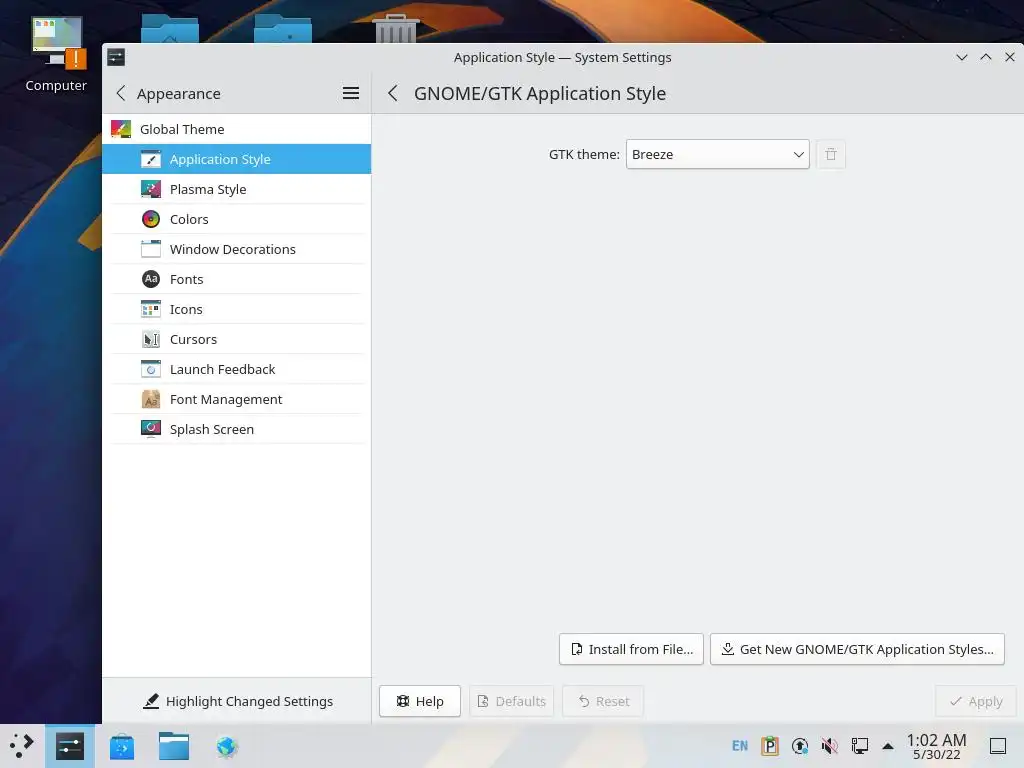1024x768 pixels.
Task: Click the network tray icon
Action: (859, 746)
